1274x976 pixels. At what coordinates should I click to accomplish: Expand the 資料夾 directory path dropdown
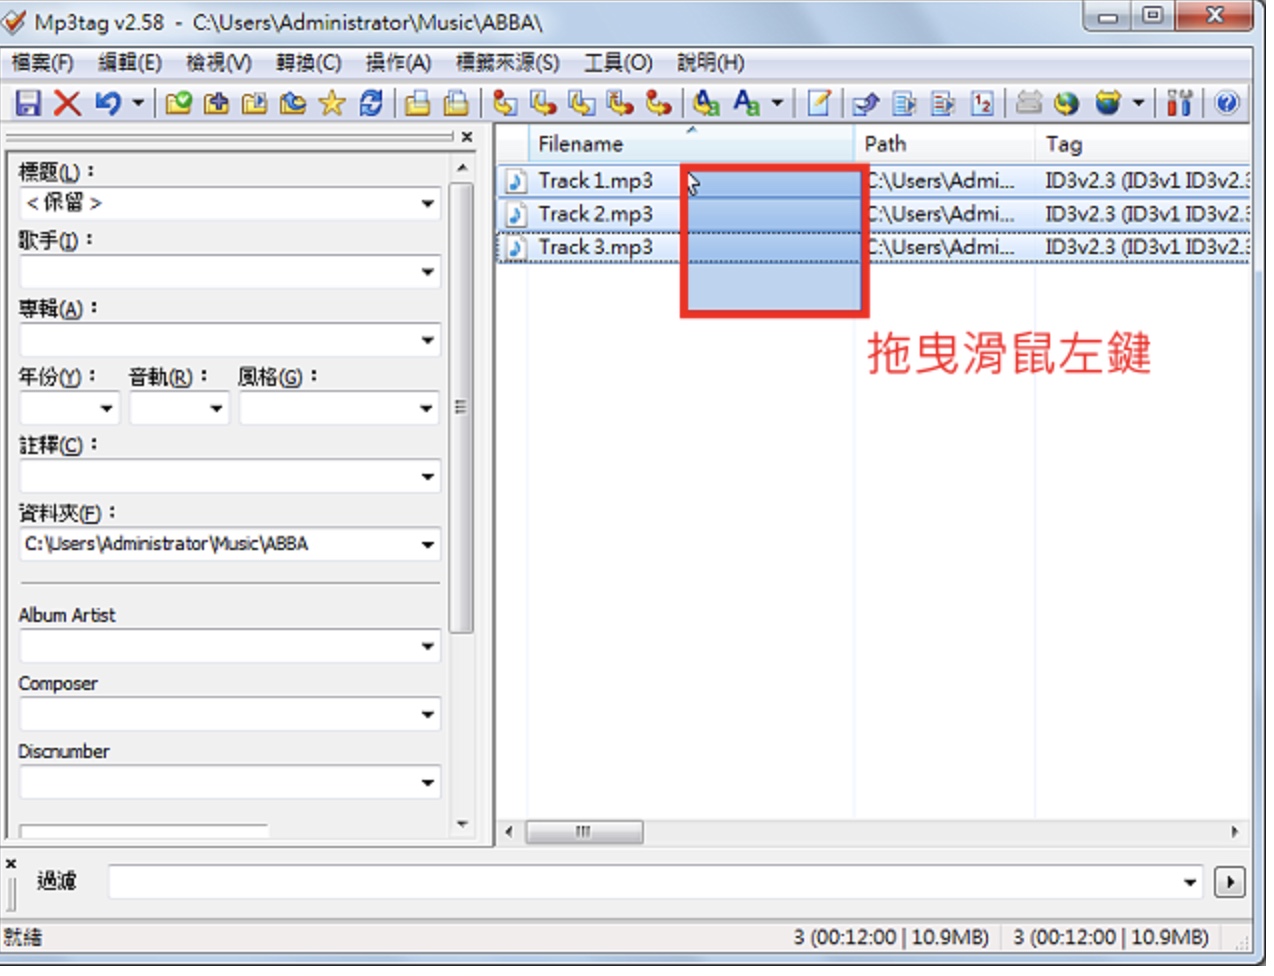point(428,545)
